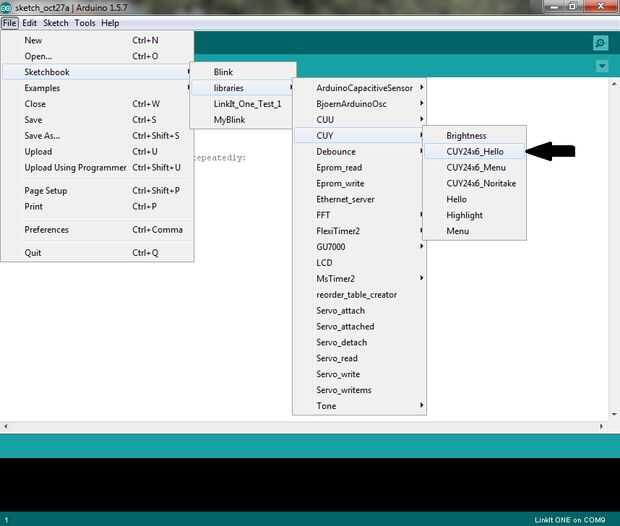620x526 pixels.
Task: Select Save in File menu
Action: [x=97, y=120]
